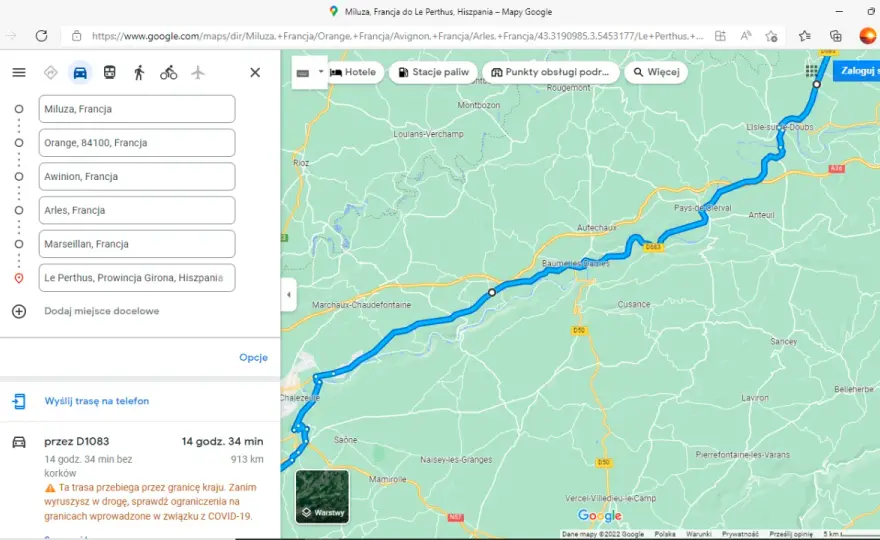
Task: Click the Pays-de-Clerval map label
Action: (x=703, y=208)
